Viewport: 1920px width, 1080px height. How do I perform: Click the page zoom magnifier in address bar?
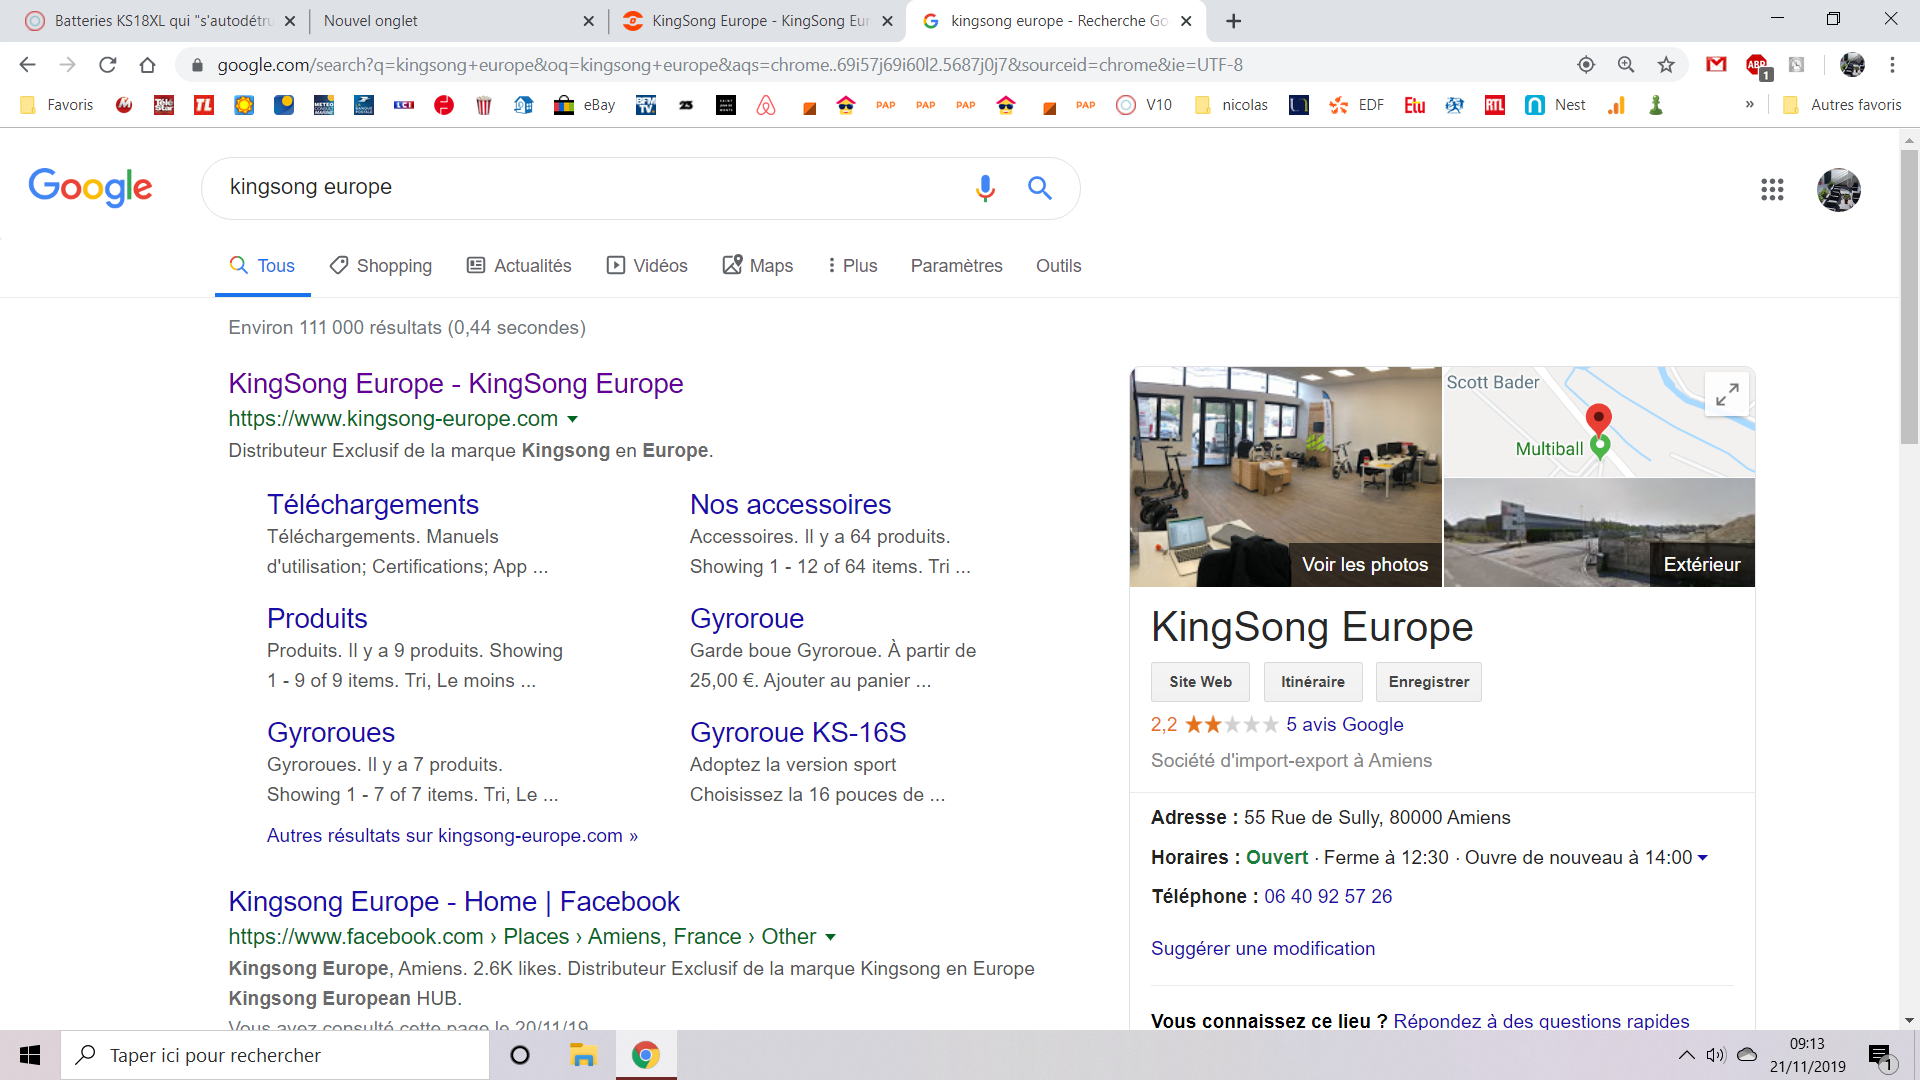coord(1626,65)
